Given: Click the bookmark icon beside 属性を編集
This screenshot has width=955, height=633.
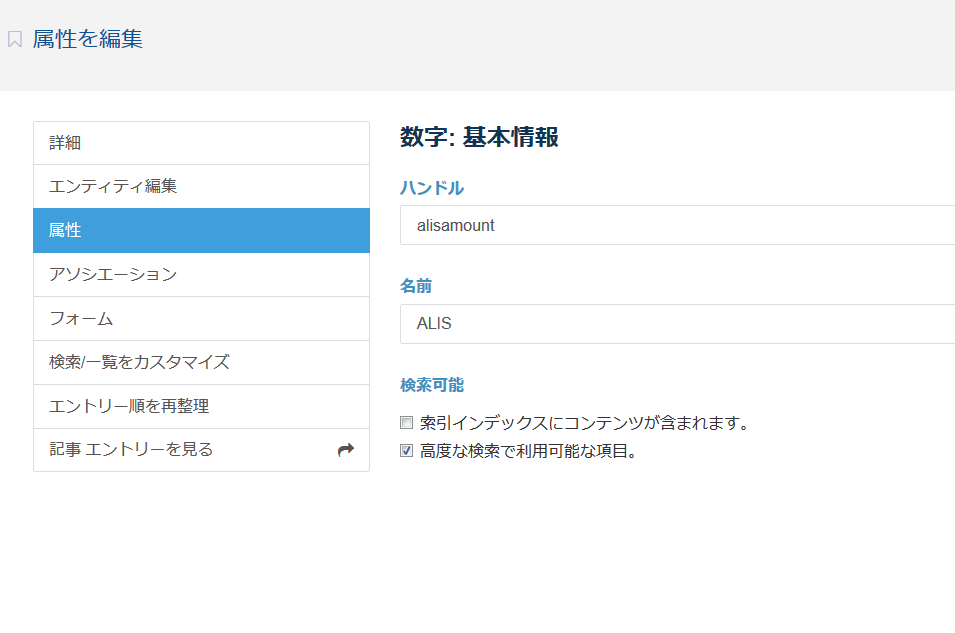Looking at the screenshot, I should 15,40.
